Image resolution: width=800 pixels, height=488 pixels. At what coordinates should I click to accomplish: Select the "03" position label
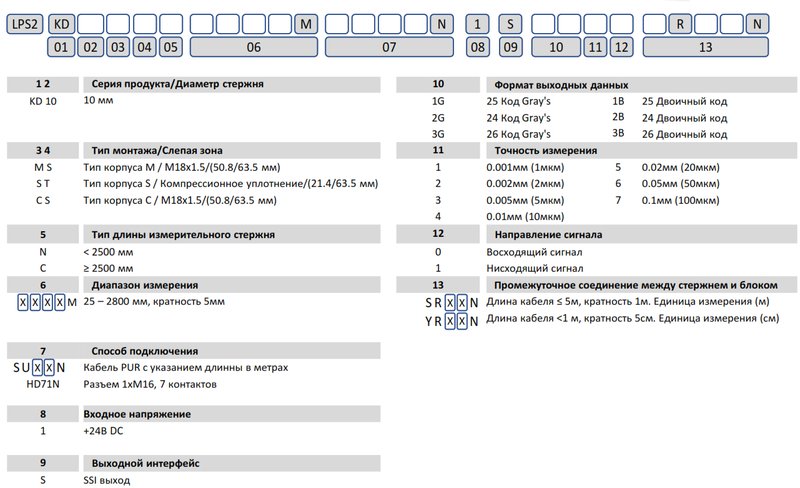click(x=118, y=47)
